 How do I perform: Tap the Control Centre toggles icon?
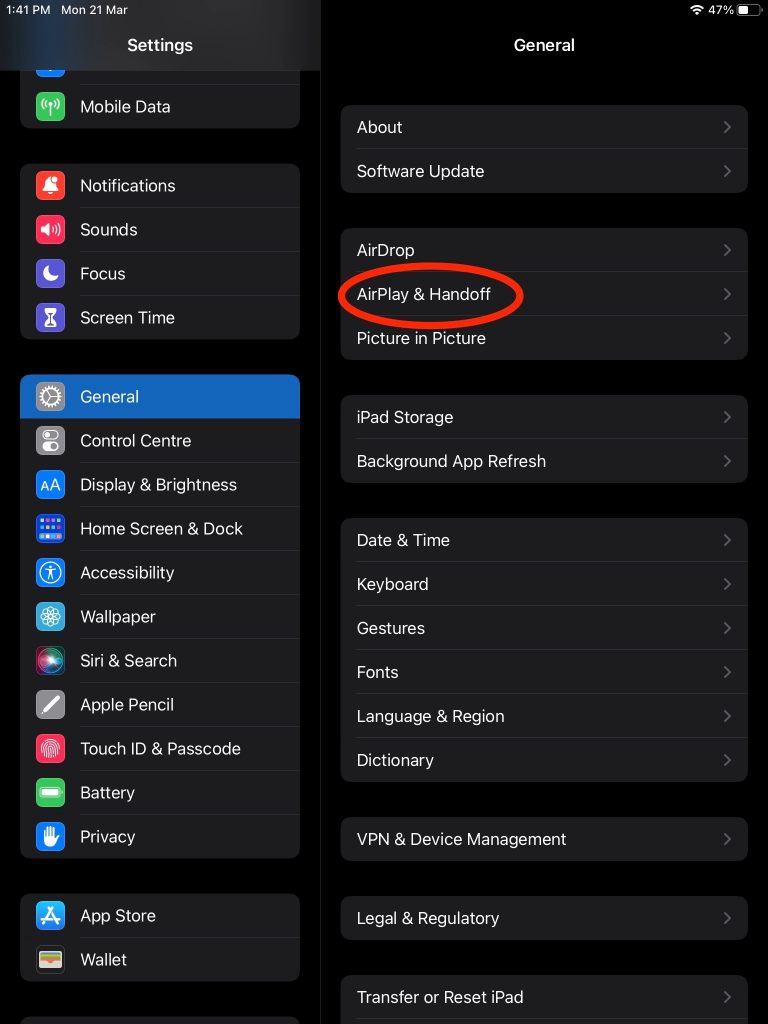tap(50, 441)
